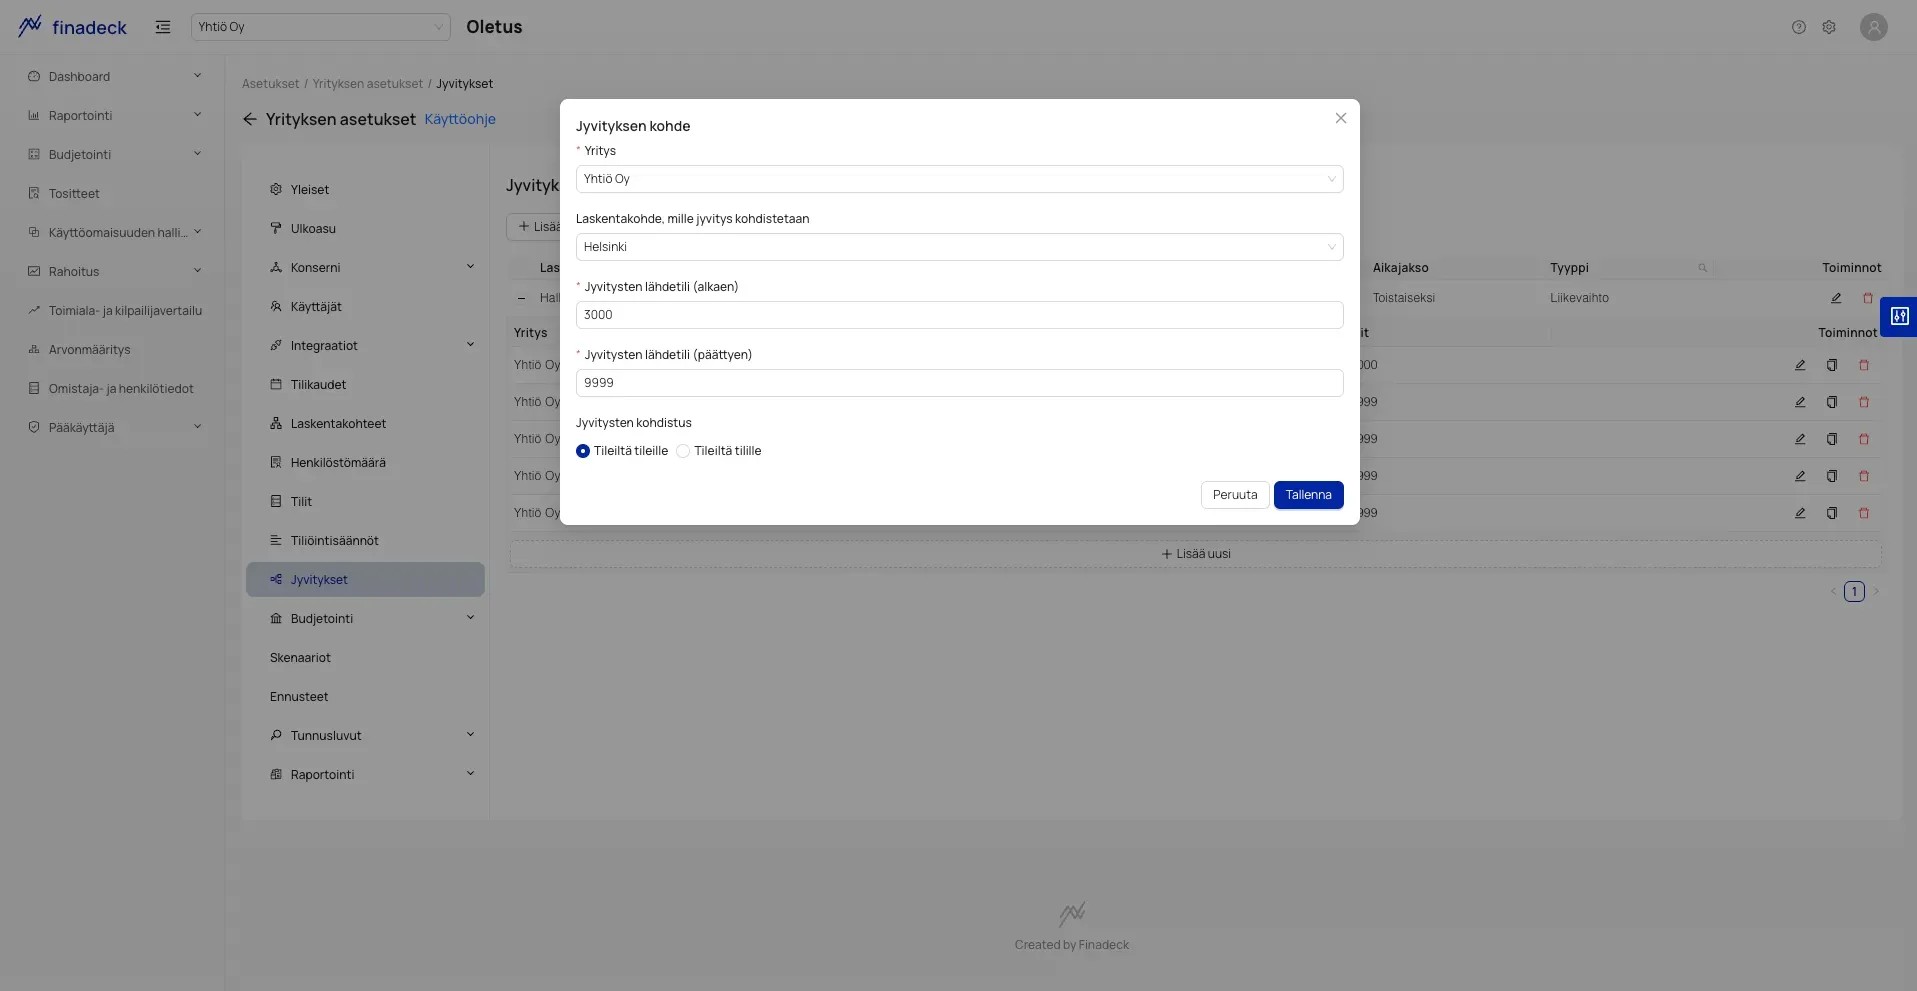The image size is (1917, 991).
Task: Click the red delete icon in the Liikevaihto row
Action: click(1867, 298)
